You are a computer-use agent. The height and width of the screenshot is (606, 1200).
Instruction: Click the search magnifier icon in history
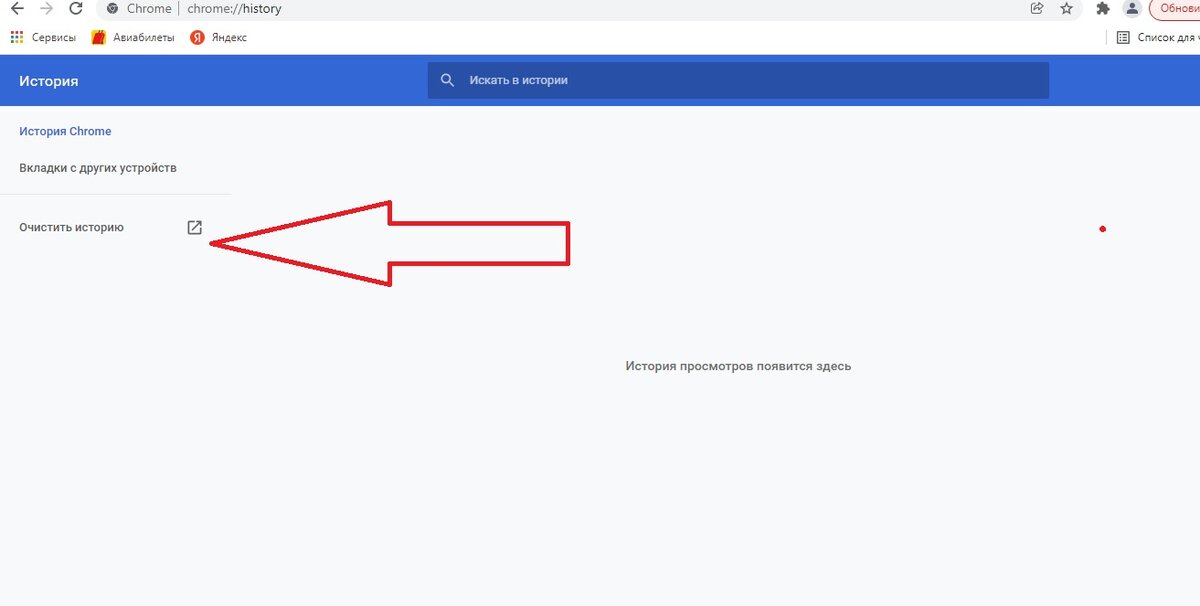[x=448, y=80]
